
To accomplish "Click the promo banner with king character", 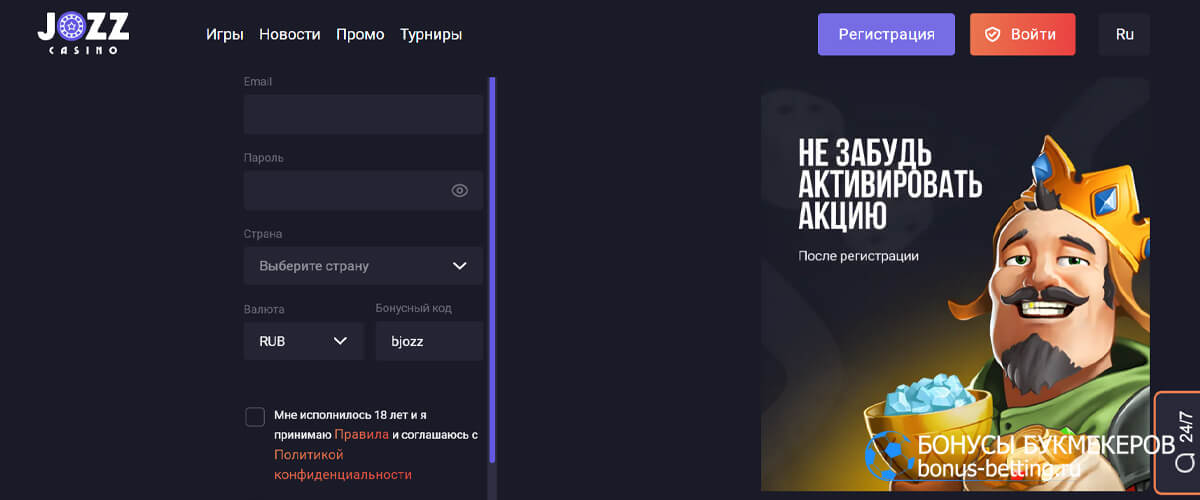I will pos(955,285).
